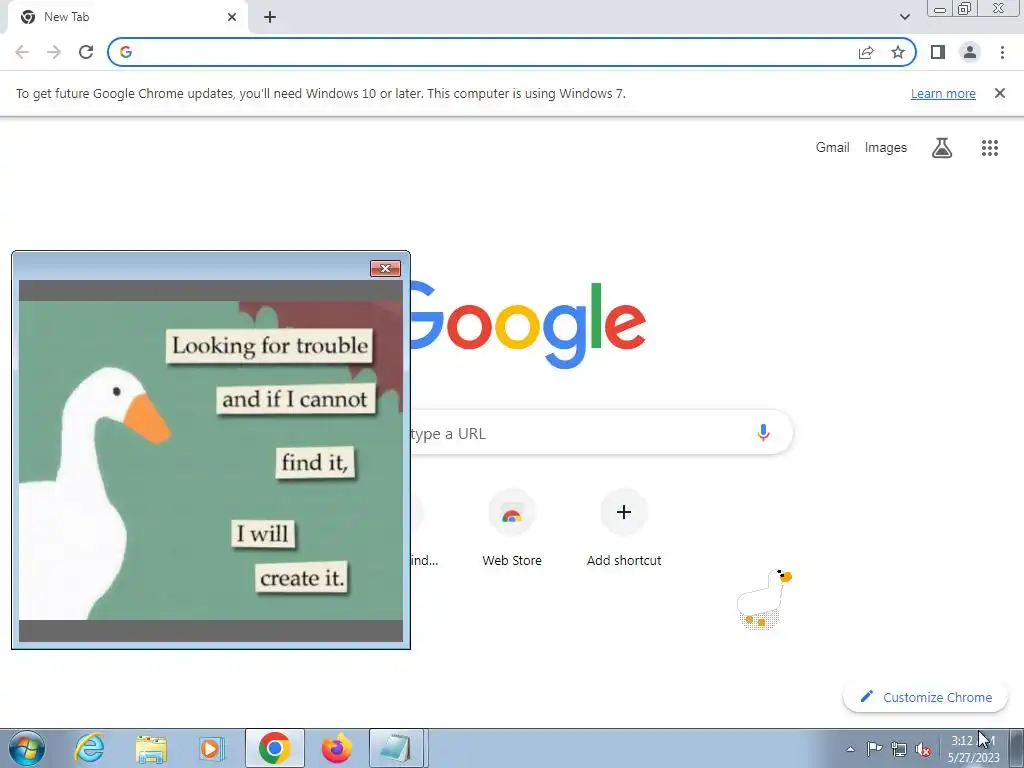Launch Firefox from the taskbar
This screenshot has width=1024, height=768.
[336, 748]
